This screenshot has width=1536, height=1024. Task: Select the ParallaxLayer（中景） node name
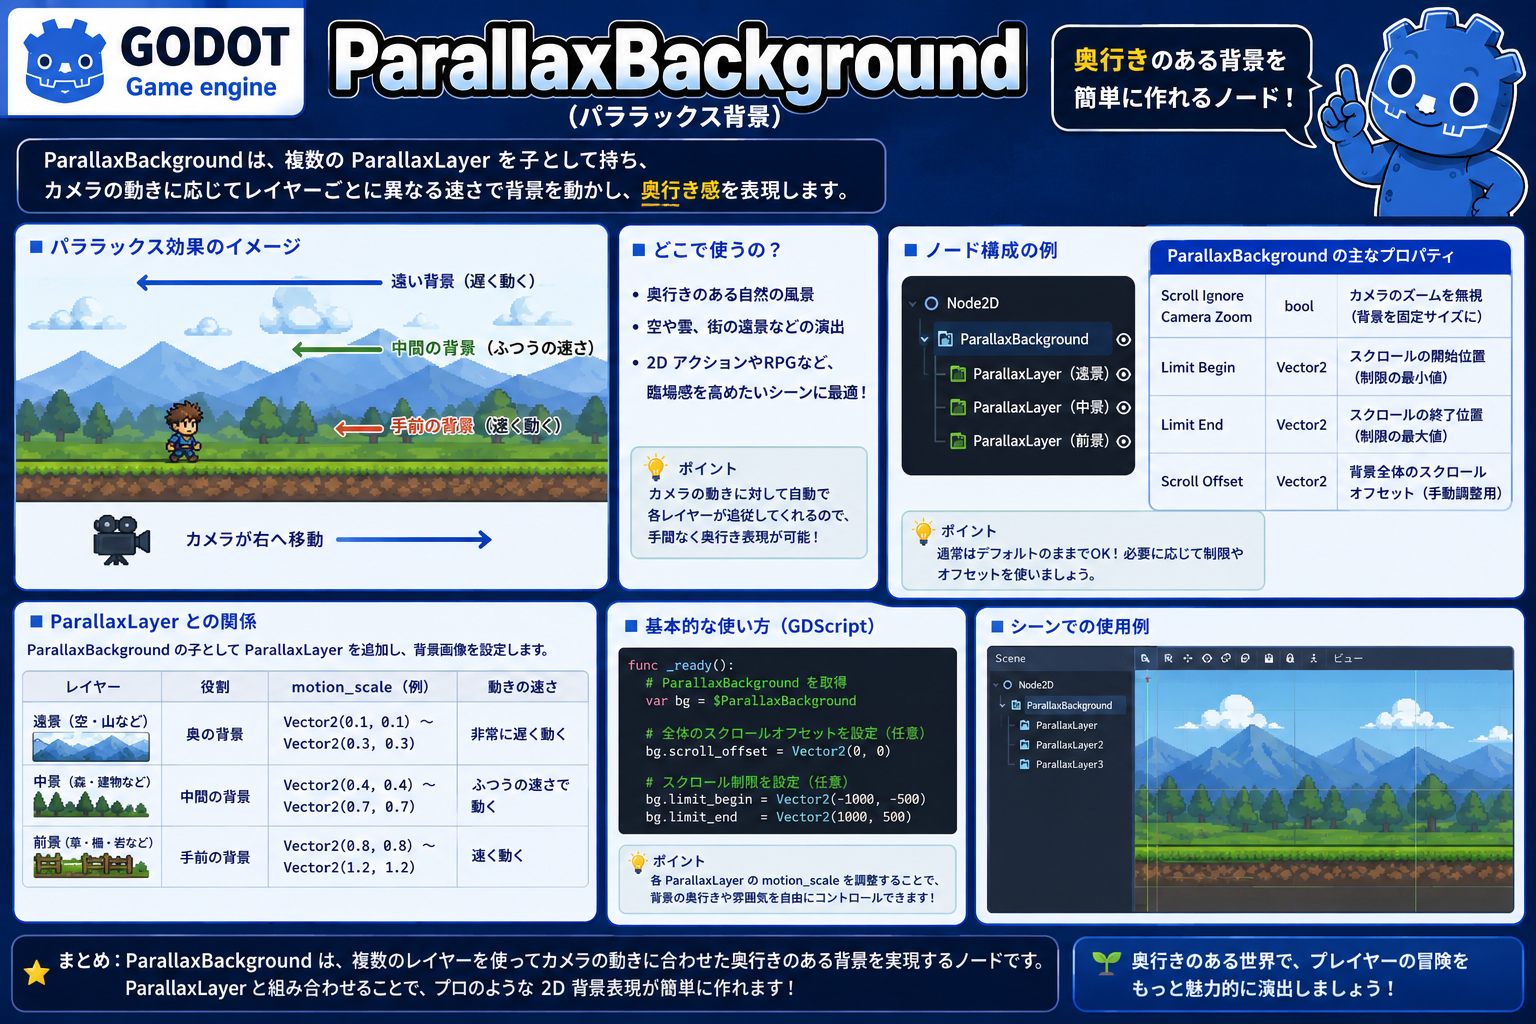pos(1040,407)
